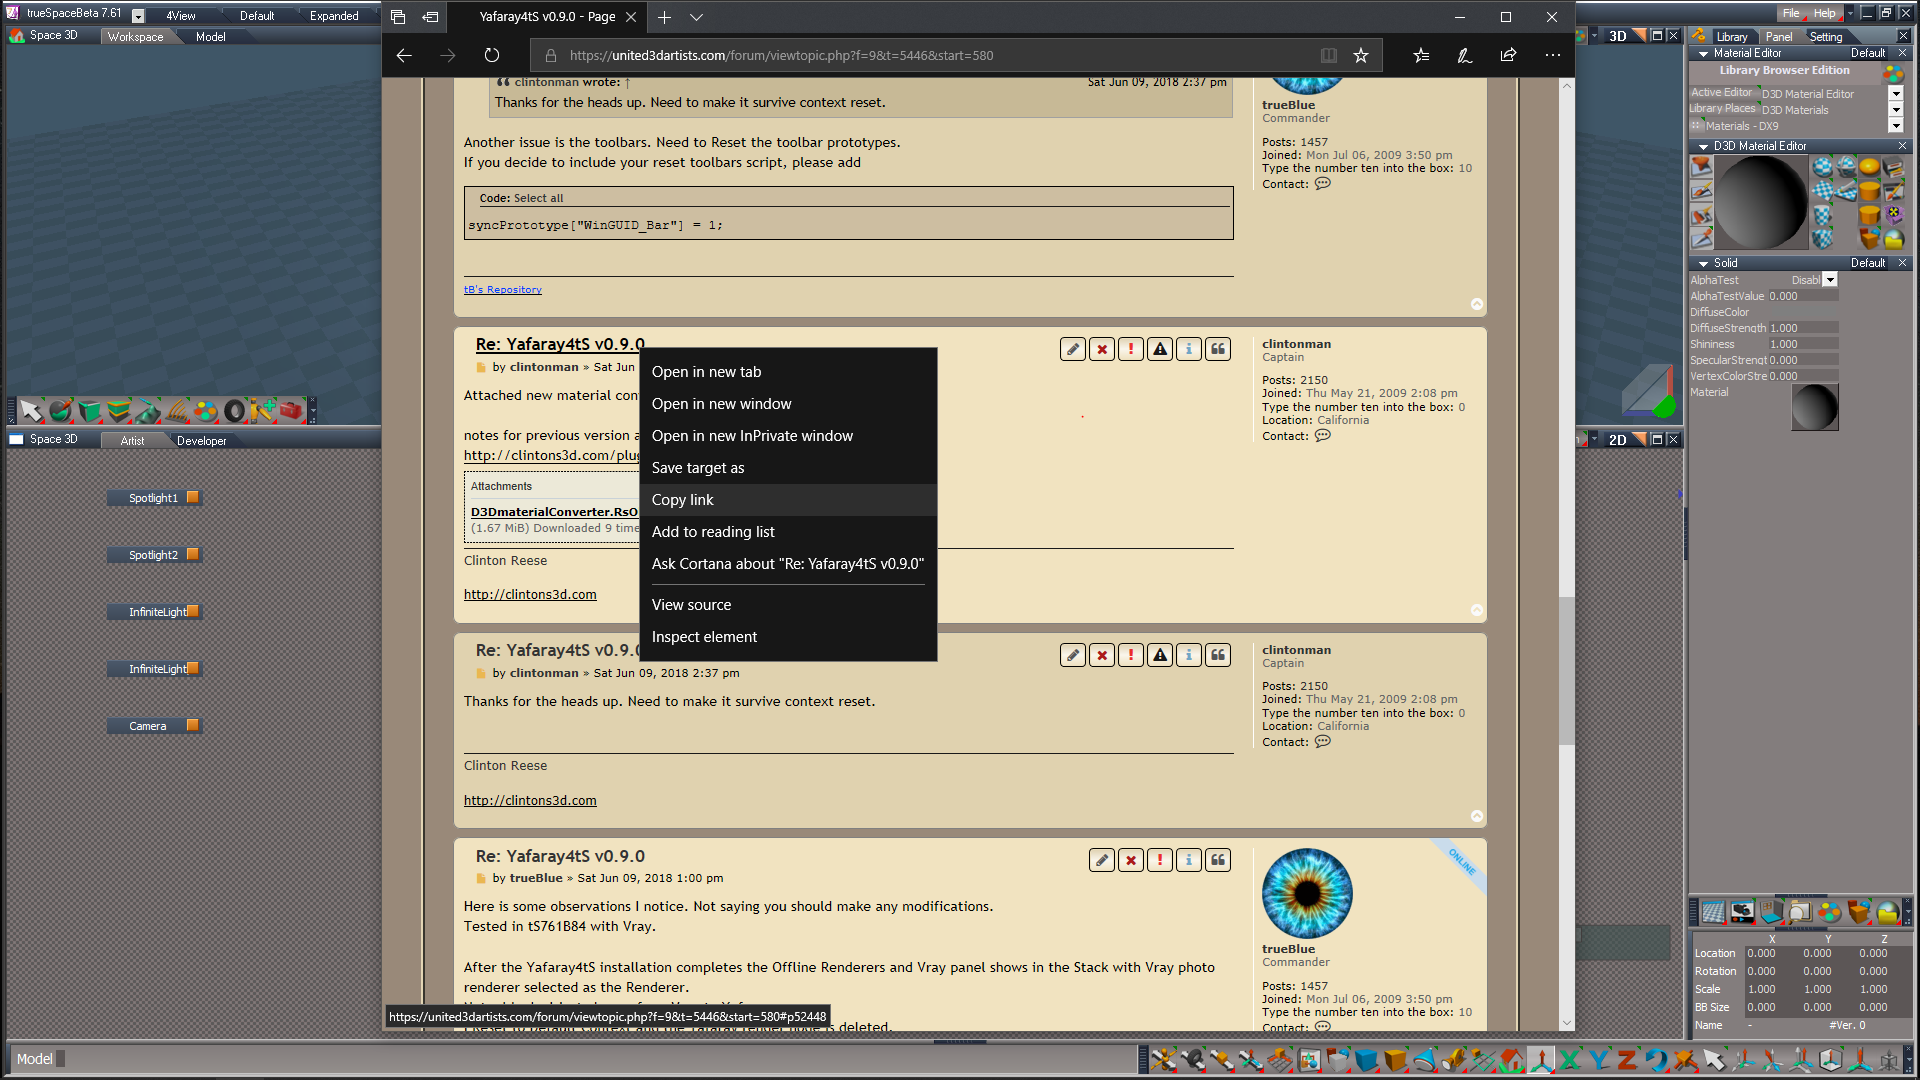Click the Solid Material color swatch
Screen dimensions: 1920x1080
click(1814, 408)
